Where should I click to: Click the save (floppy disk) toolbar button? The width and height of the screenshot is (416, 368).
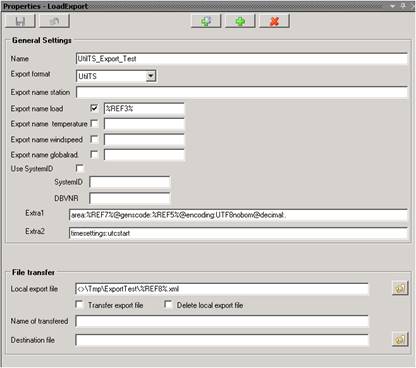point(20,21)
